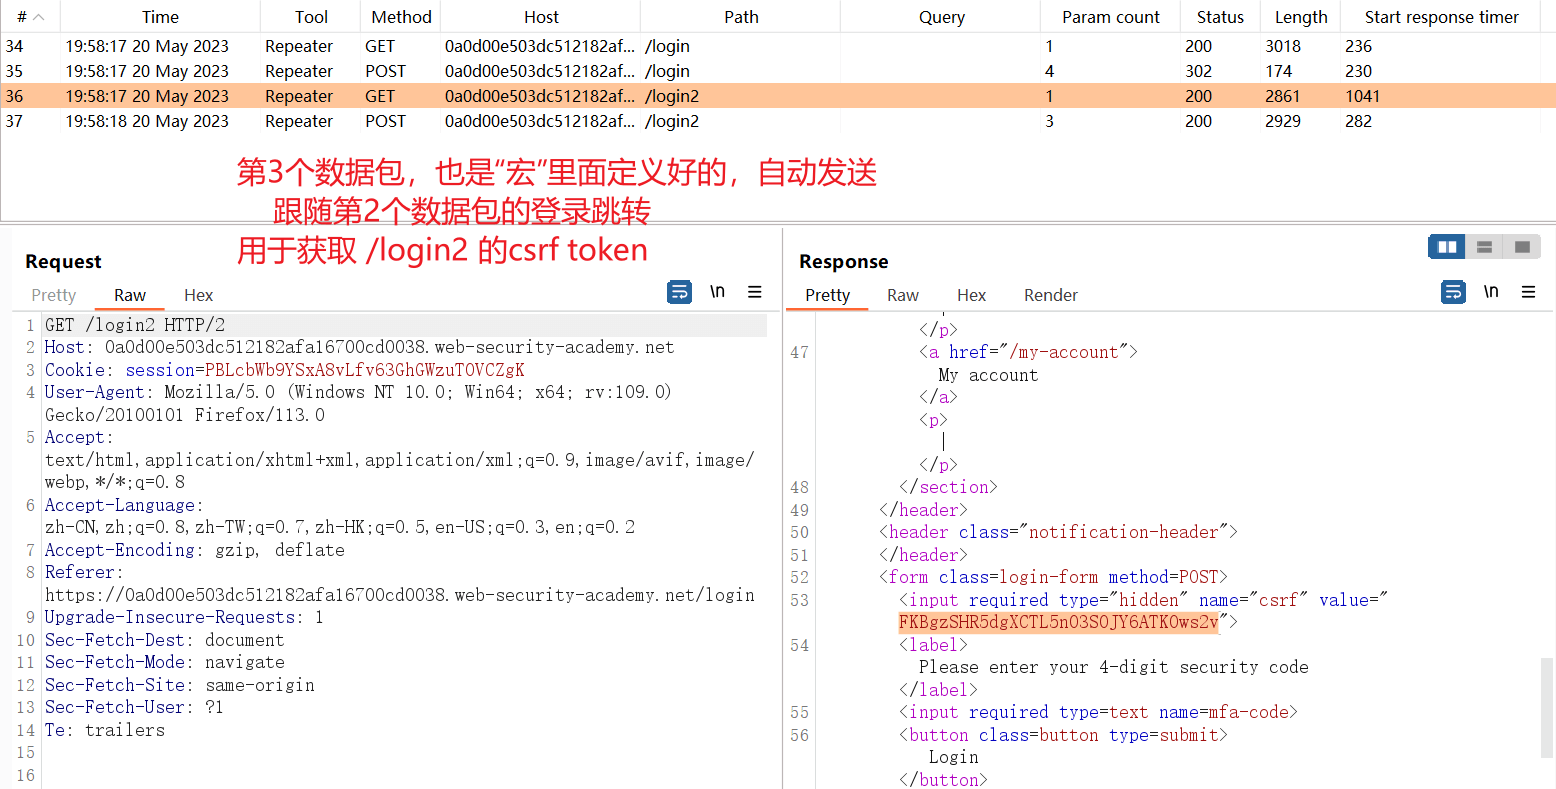
Task: Sort history by the Status column
Action: (1220, 17)
